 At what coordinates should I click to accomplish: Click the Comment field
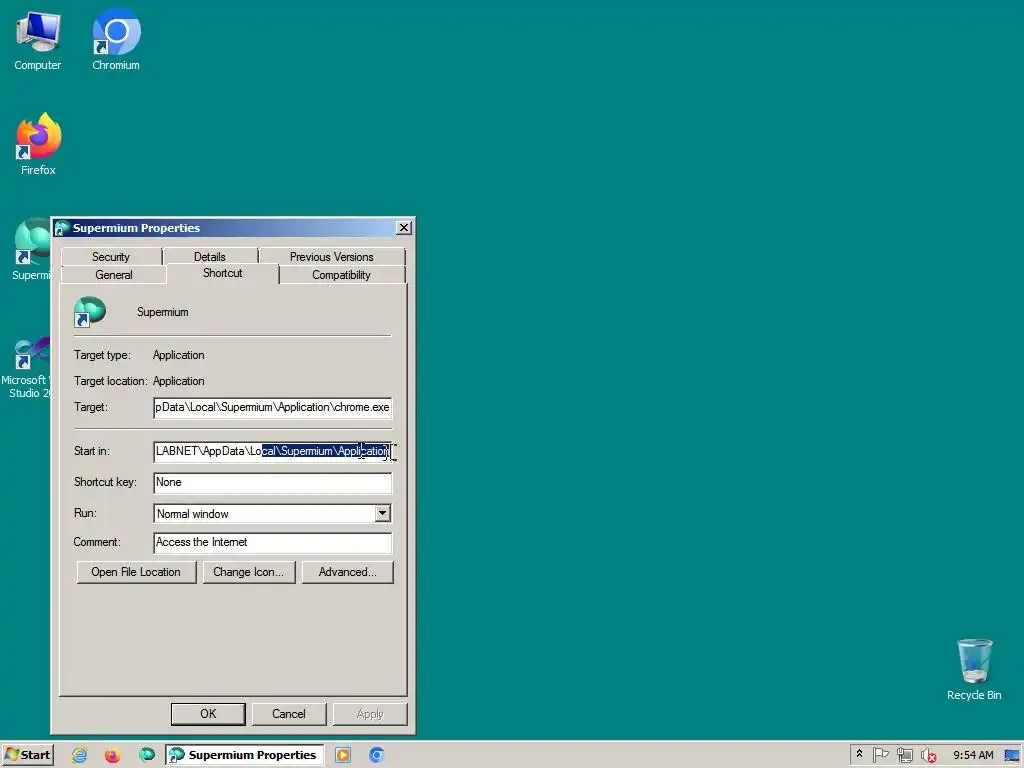(273, 543)
